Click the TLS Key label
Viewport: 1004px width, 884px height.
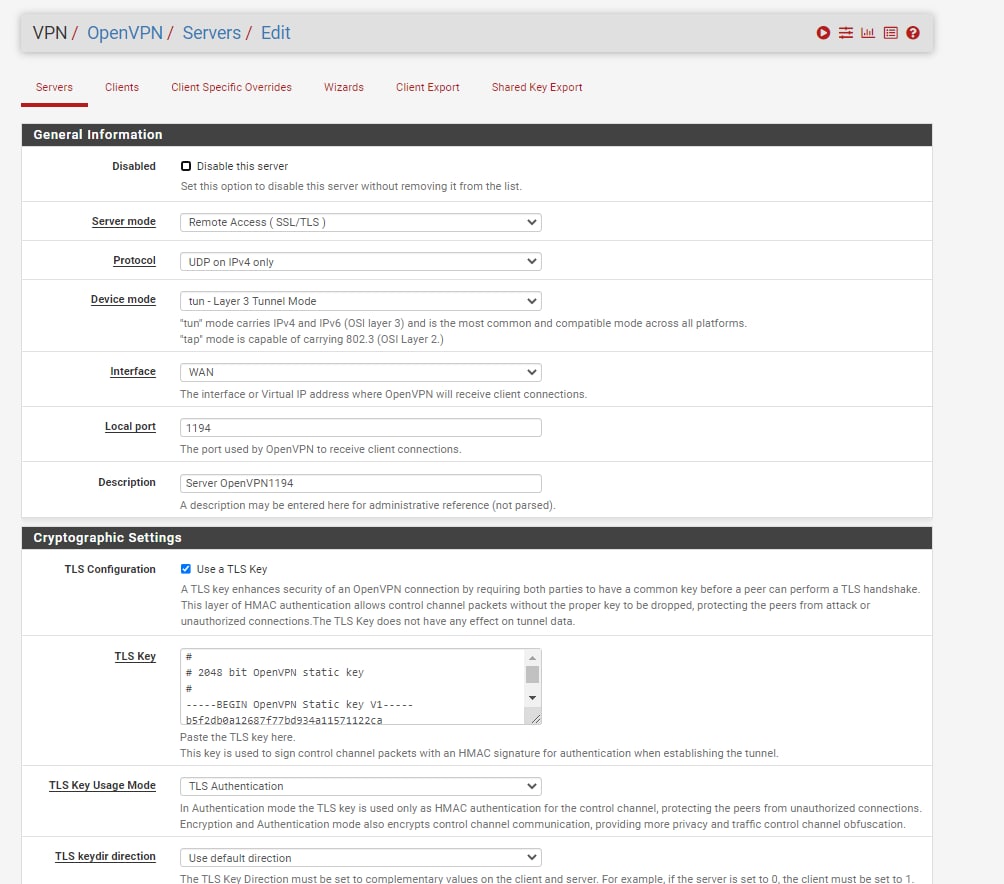pos(135,656)
